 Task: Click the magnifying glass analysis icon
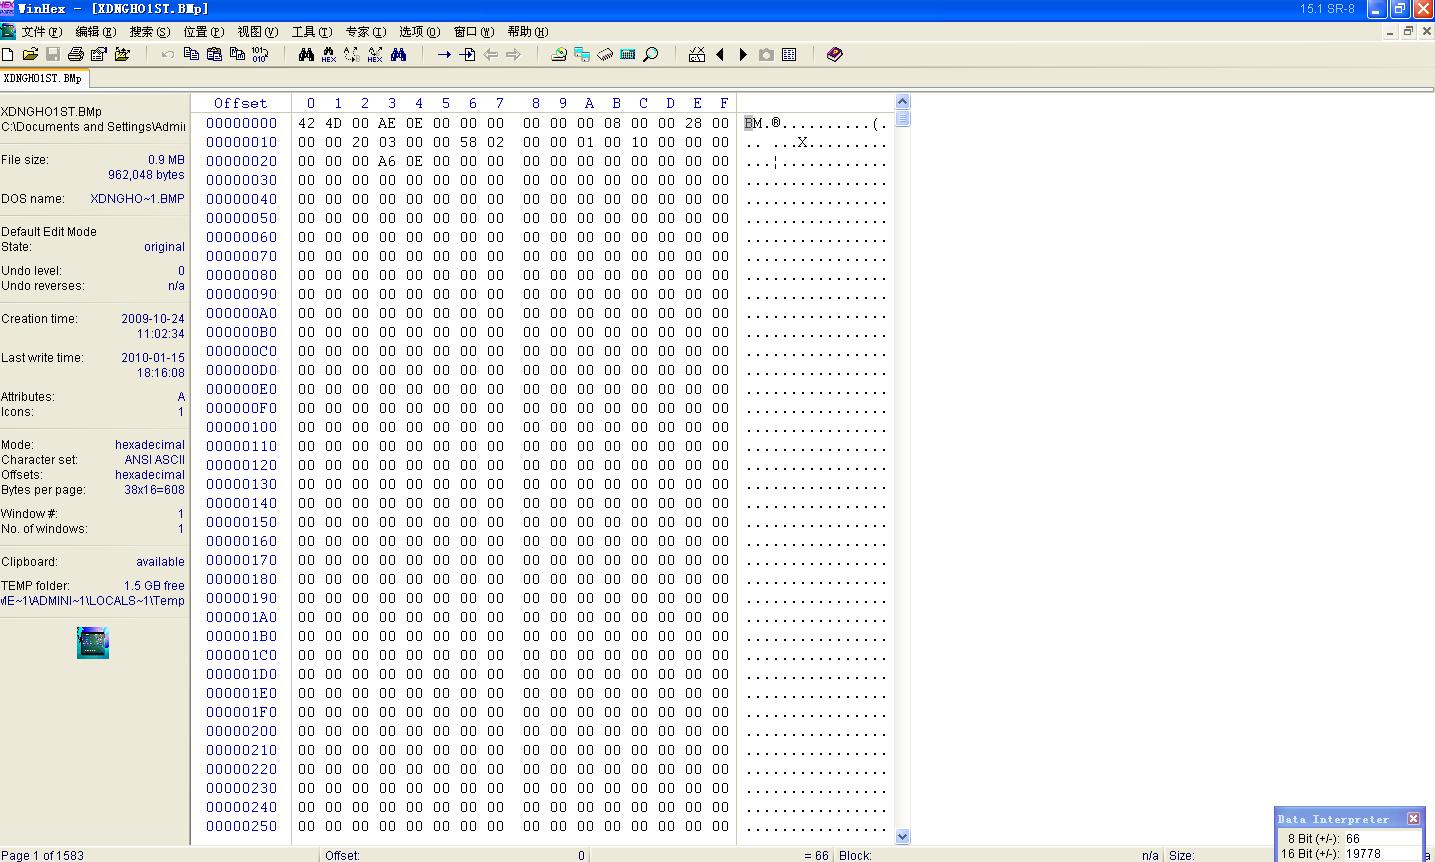coord(651,54)
